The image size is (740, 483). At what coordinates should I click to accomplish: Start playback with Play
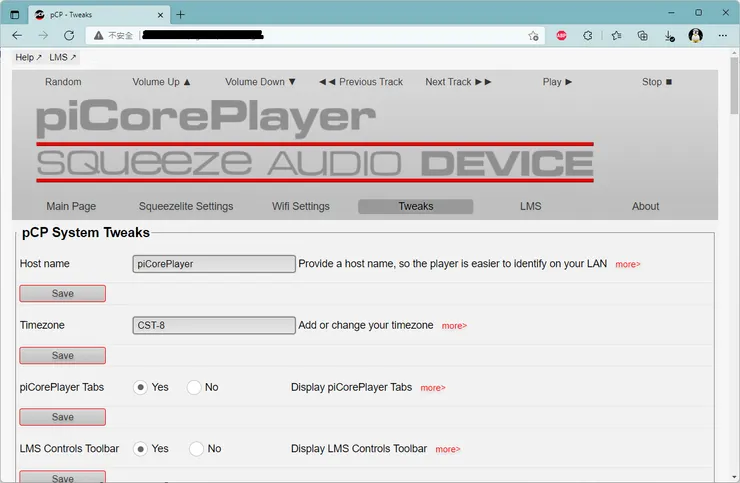tap(557, 82)
